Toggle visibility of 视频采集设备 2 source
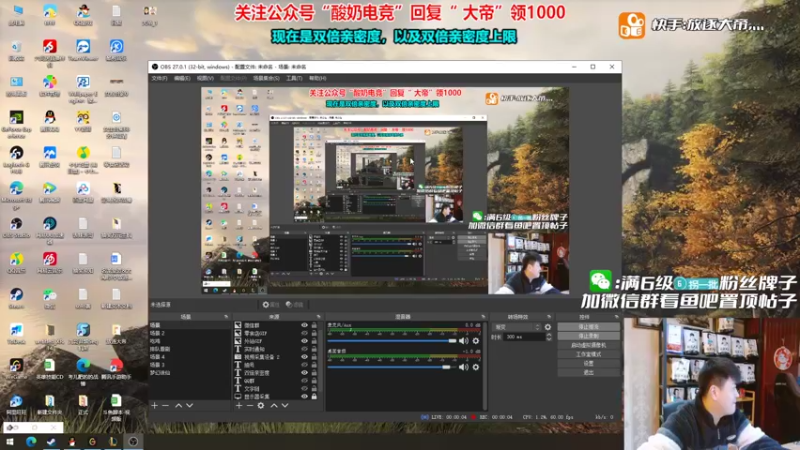Screen dimensions: 800x450 (x=305, y=357)
